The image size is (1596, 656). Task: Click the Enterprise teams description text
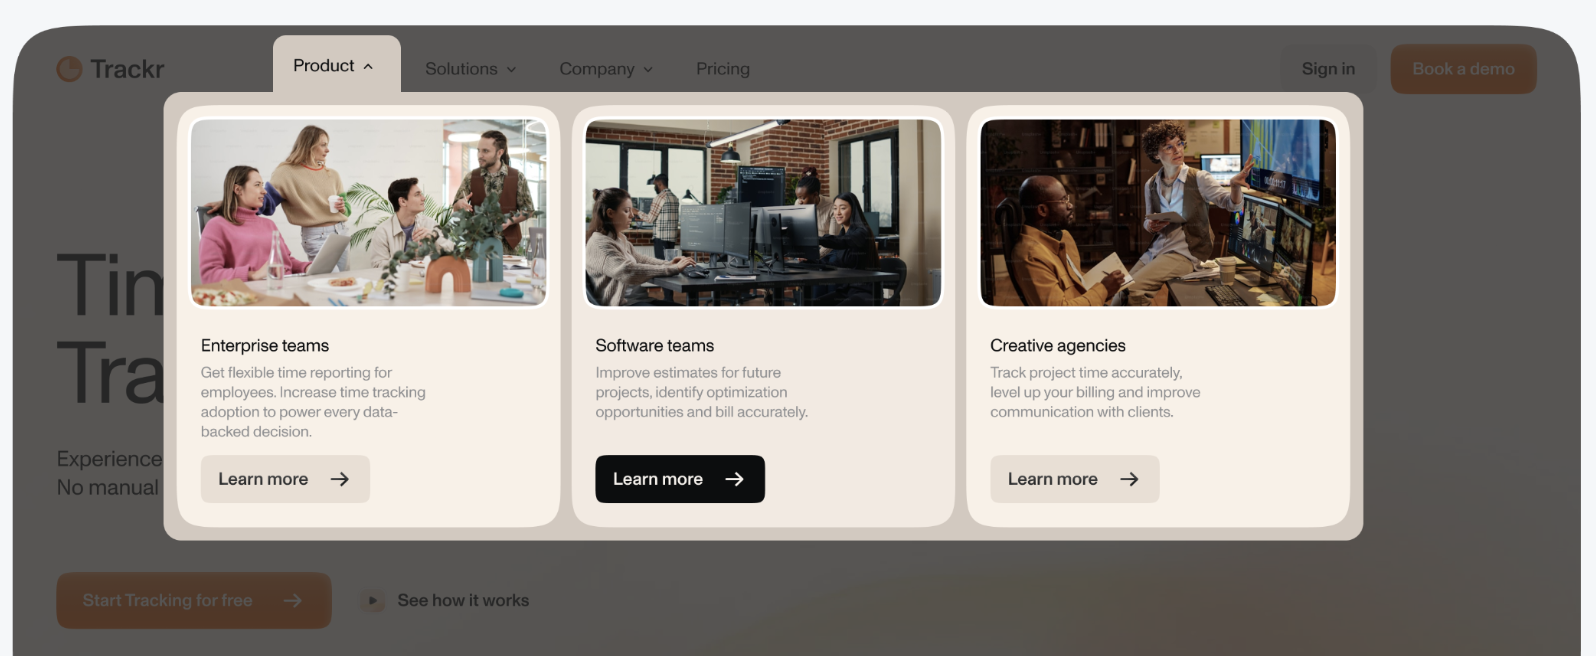tap(313, 402)
